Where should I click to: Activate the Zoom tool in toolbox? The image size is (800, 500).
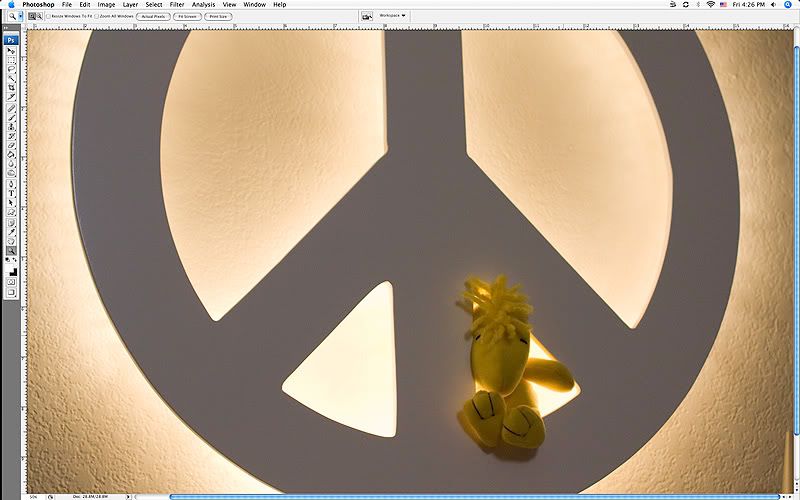[x=11, y=251]
